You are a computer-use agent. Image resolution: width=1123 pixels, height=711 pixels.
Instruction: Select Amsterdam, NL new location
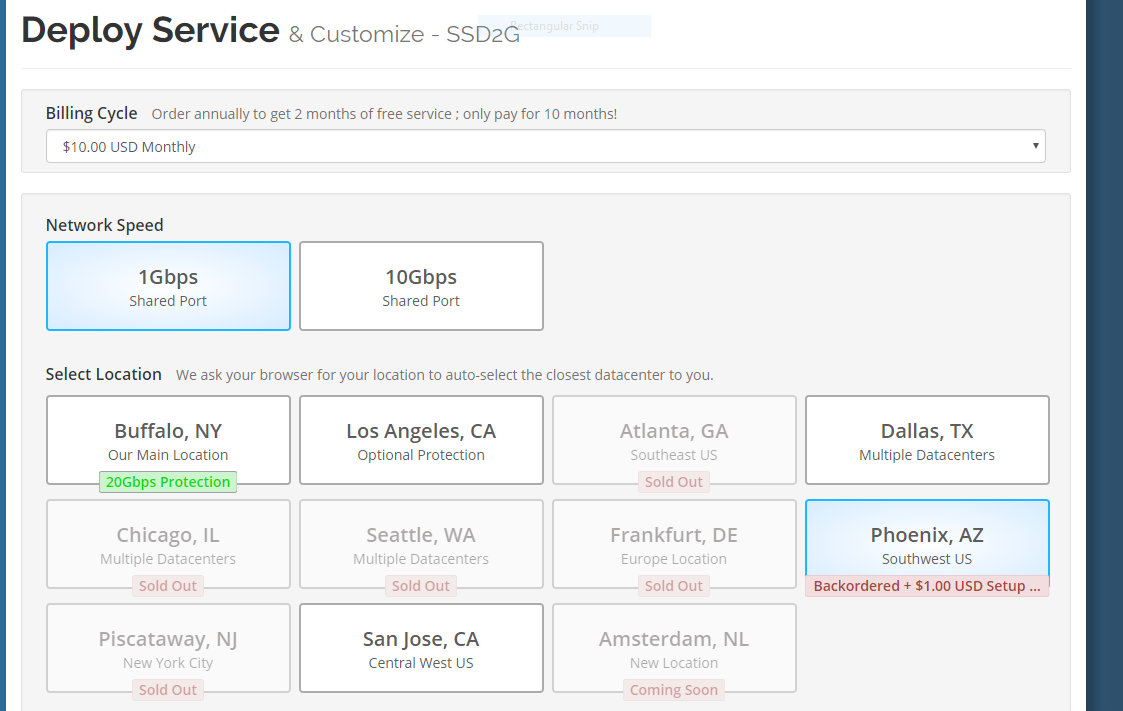(674, 646)
